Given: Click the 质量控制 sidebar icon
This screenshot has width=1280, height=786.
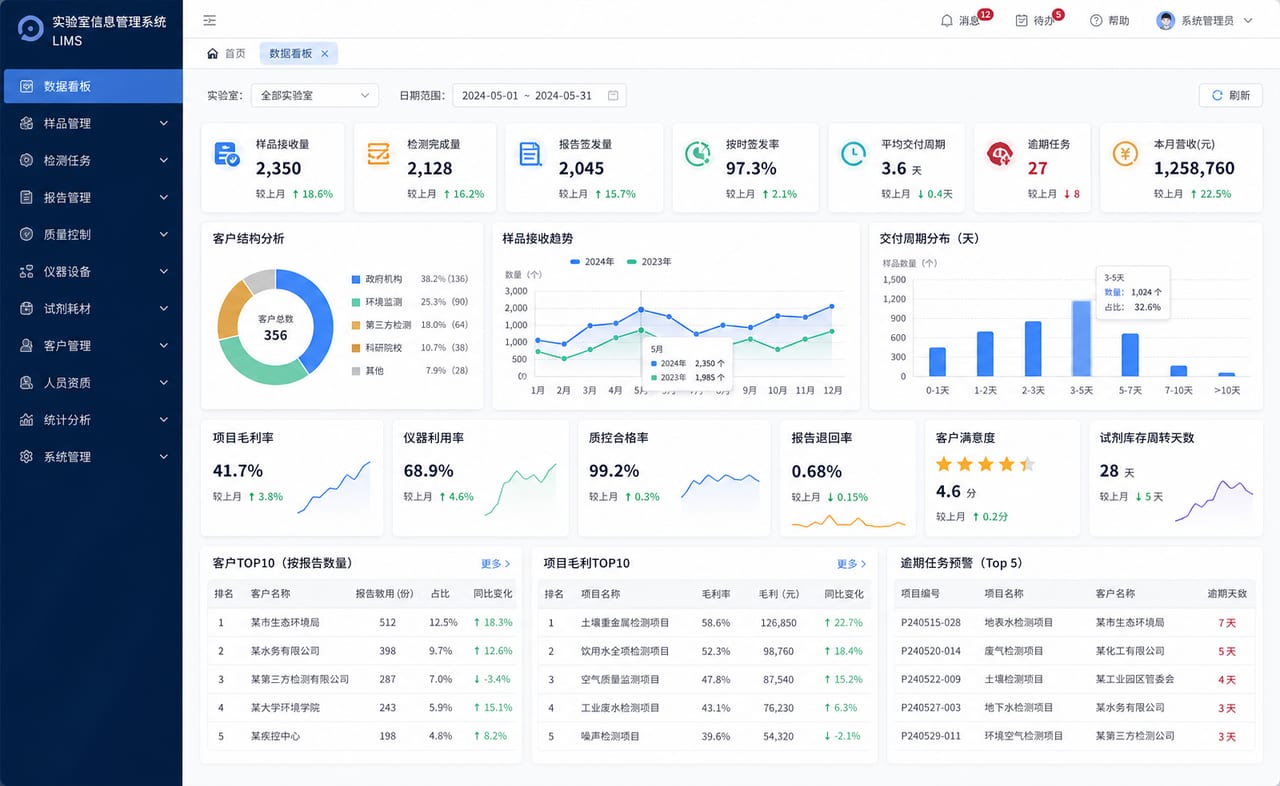Looking at the screenshot, I should coord(26,234).
